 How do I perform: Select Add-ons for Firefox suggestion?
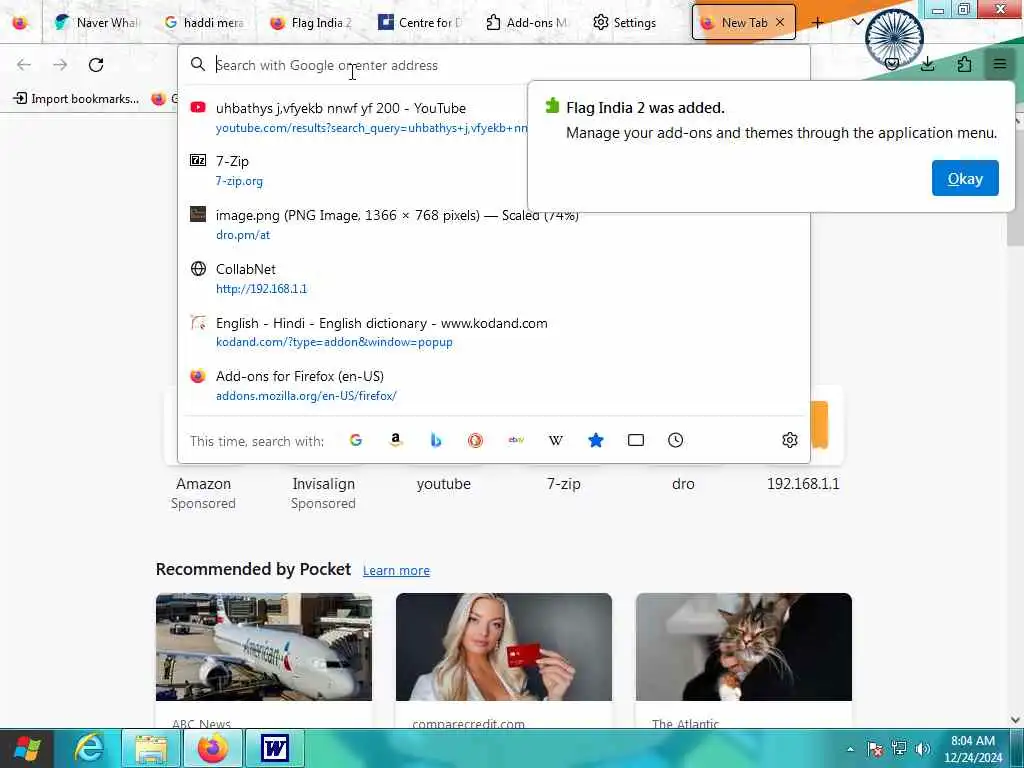click(x=494, y=385)
